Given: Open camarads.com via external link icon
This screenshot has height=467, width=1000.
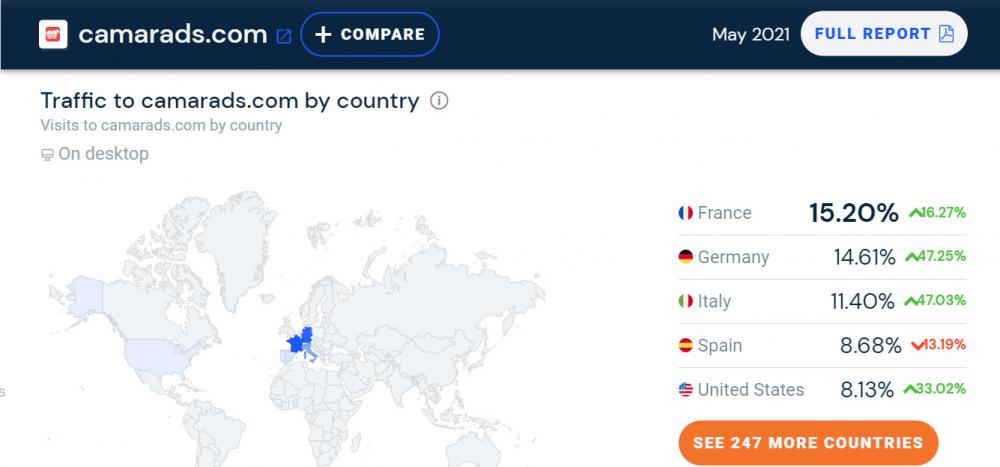Looking at the screenshot, I should (x=284, y=36).
